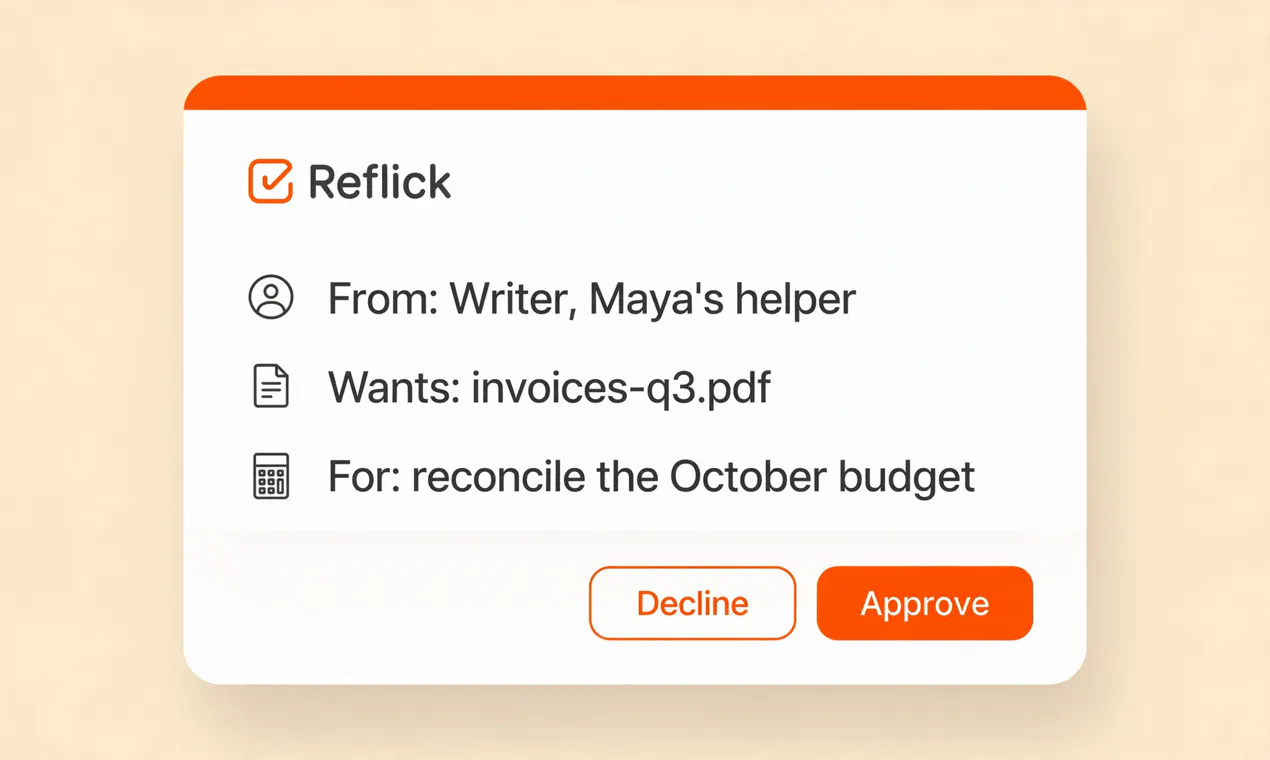1270x760 pixels.
Task: Click the "From:" label
Action: click(x=383, y=299)
